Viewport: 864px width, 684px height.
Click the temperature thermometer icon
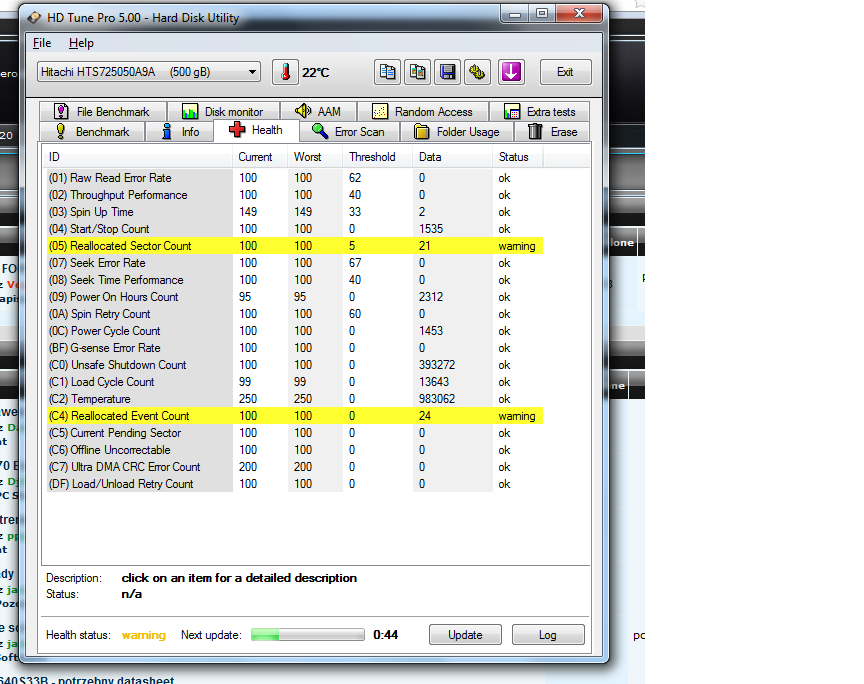tap(285, 72)
